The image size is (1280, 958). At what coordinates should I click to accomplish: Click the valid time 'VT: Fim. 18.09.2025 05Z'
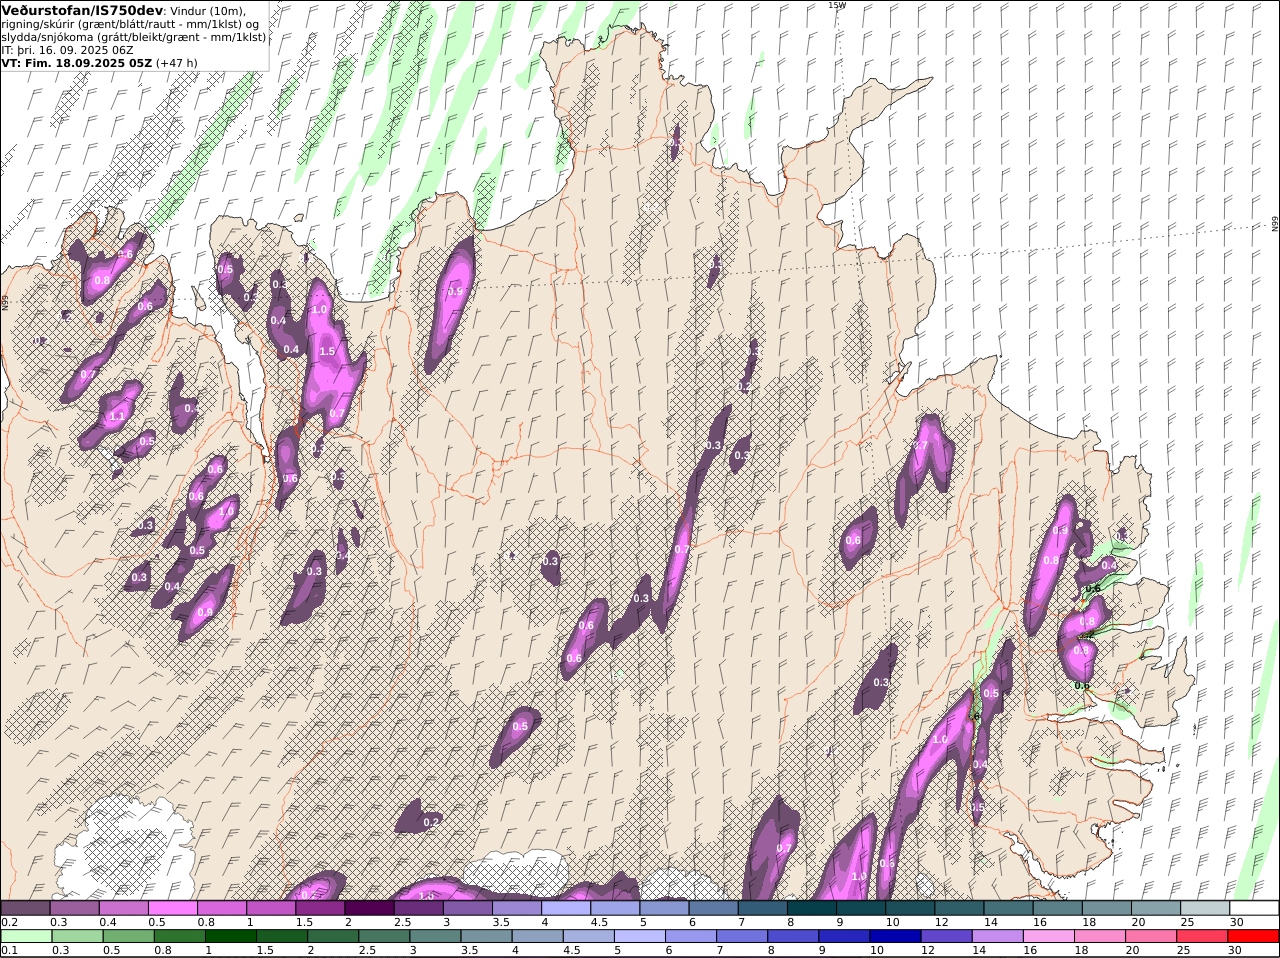click(x=76, y=62)
